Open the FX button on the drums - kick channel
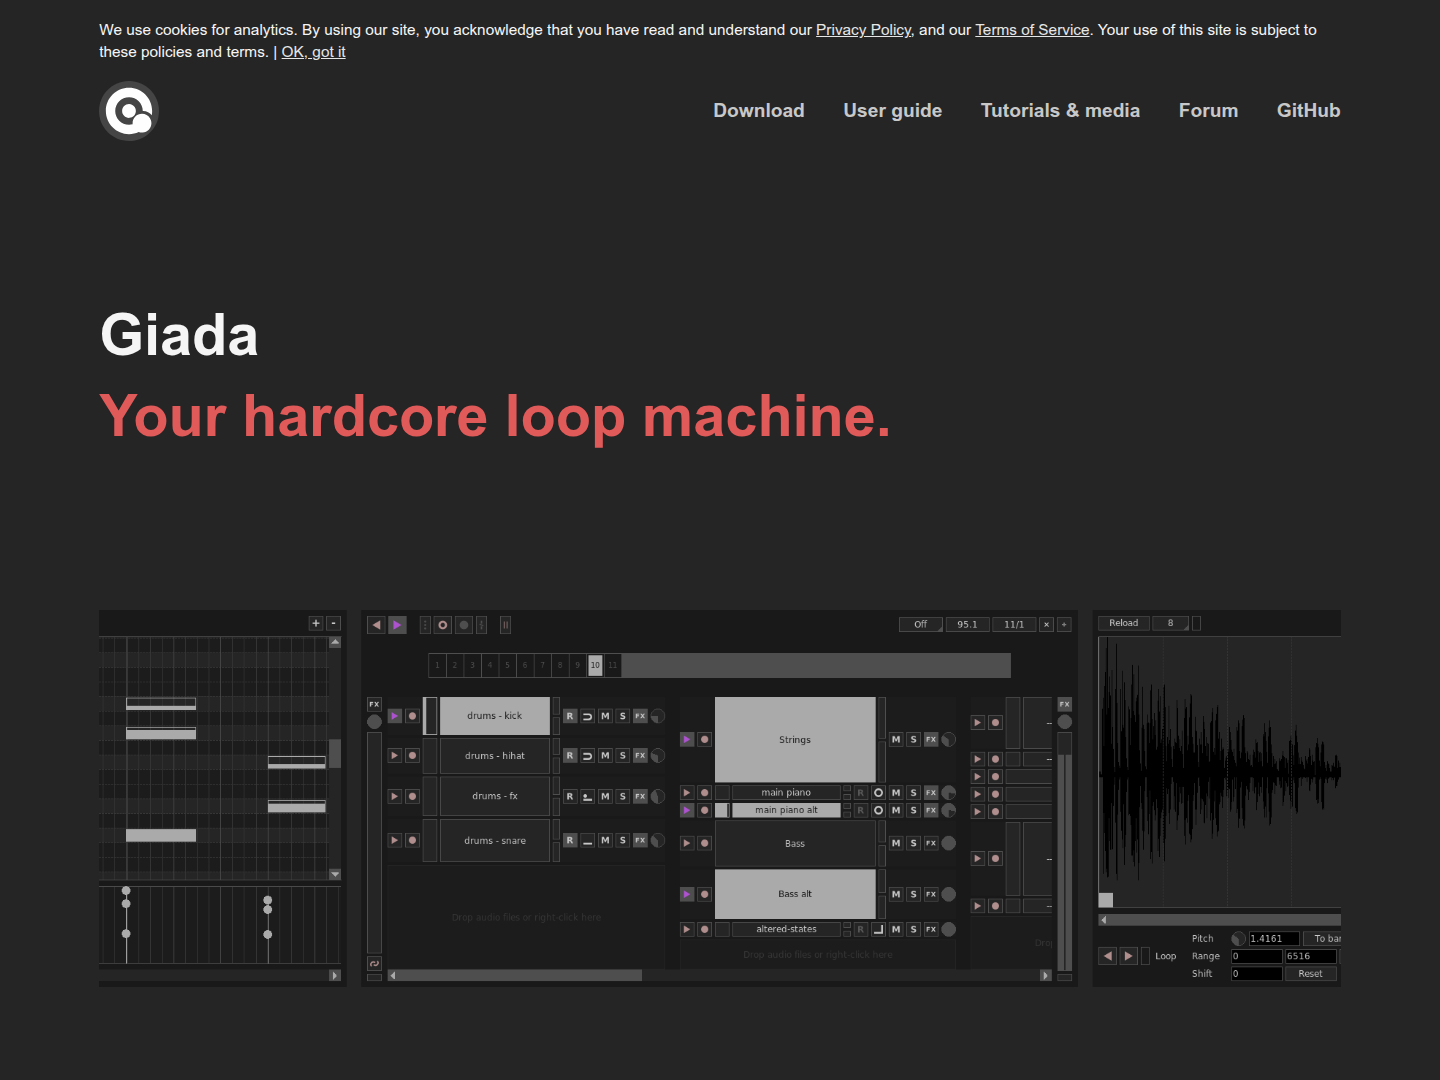The image size is (1440, 1080). [x=640, y=716]
